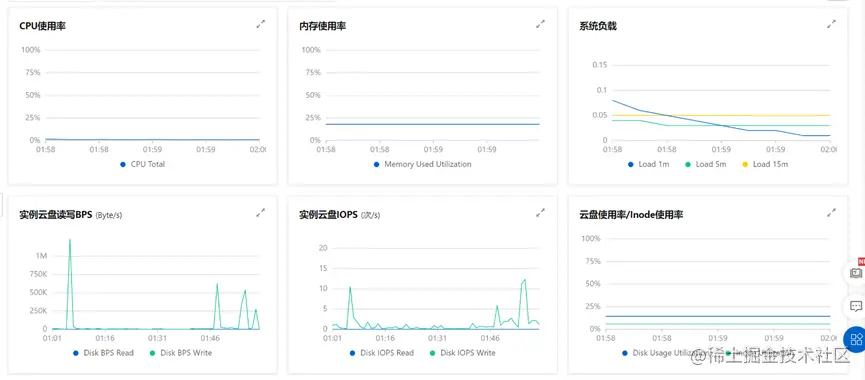Screen dimensions: 865x380
Task: Click the 01:46 axis label in IOPS chart
Action: tap(489, 338)
